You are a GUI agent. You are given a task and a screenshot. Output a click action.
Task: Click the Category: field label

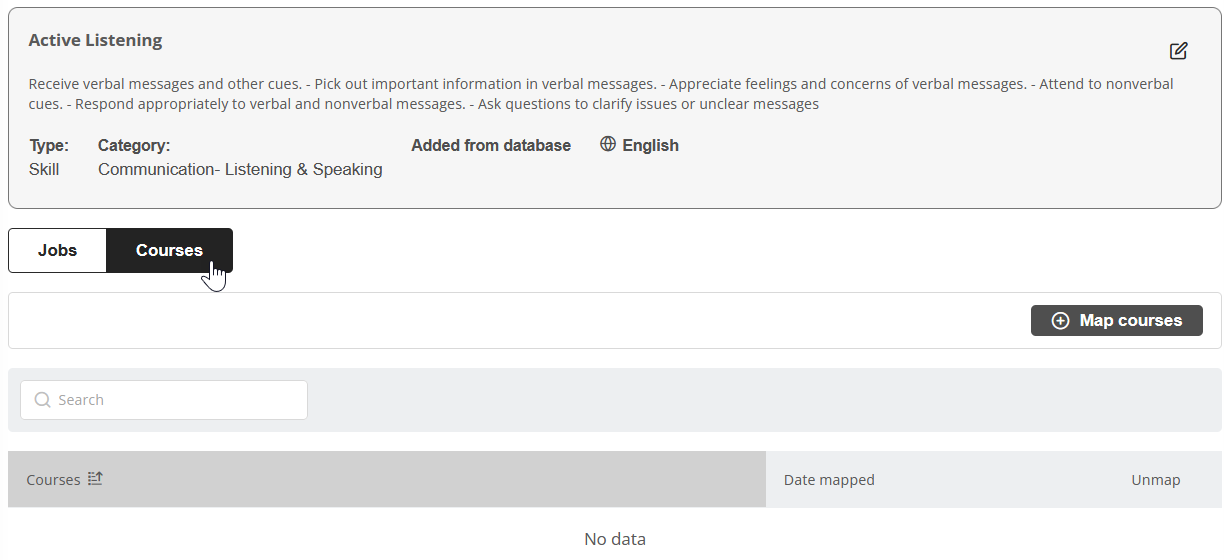[134, 145]
